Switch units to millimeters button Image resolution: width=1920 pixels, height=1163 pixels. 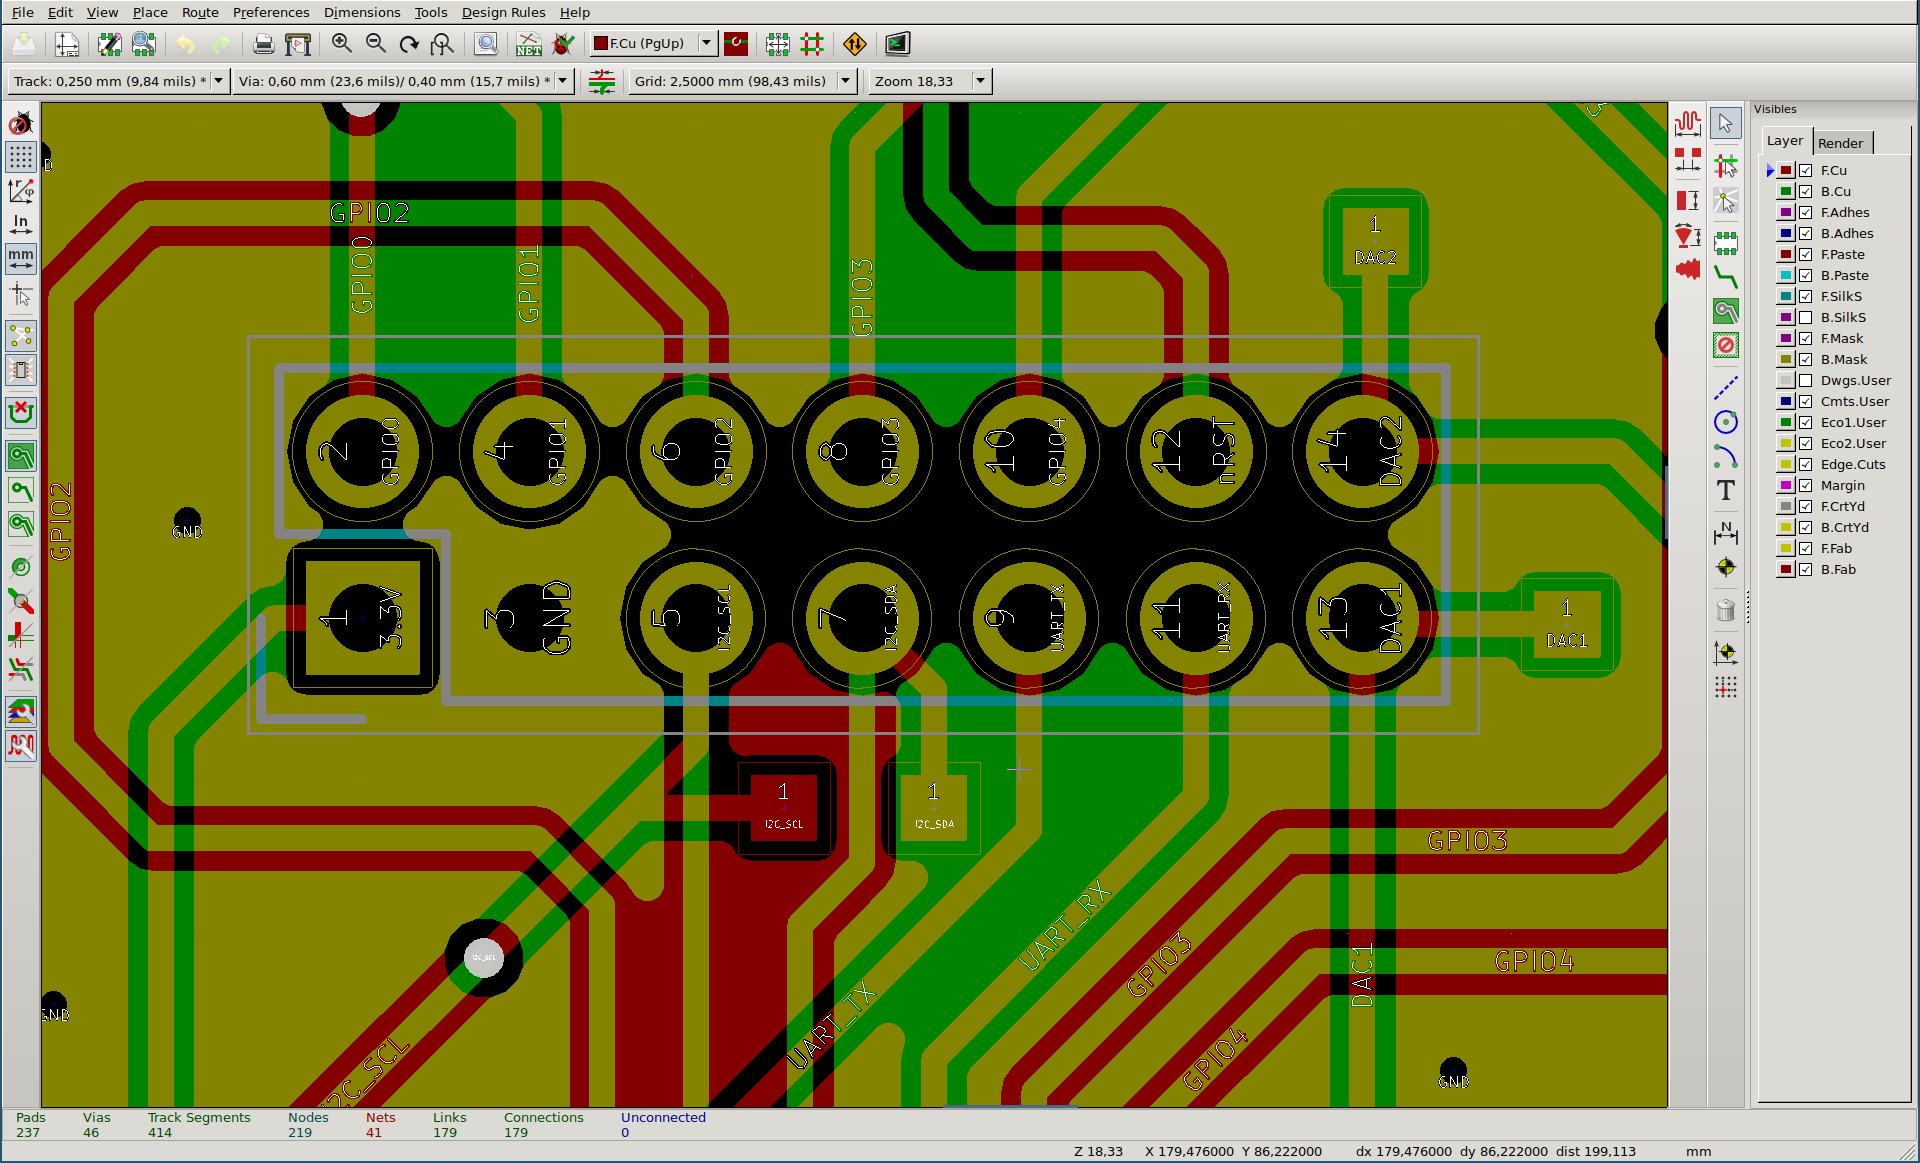click(20, 259)
